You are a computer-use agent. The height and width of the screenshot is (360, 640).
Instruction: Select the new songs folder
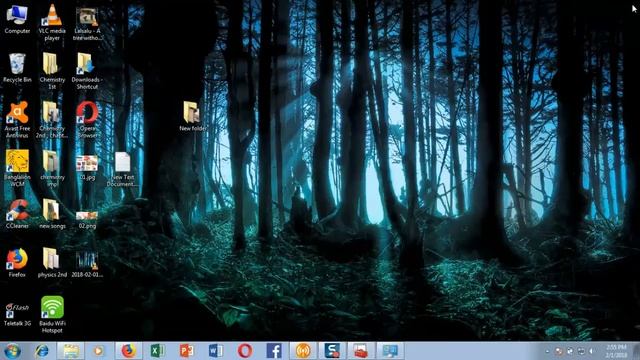point(52,213)
